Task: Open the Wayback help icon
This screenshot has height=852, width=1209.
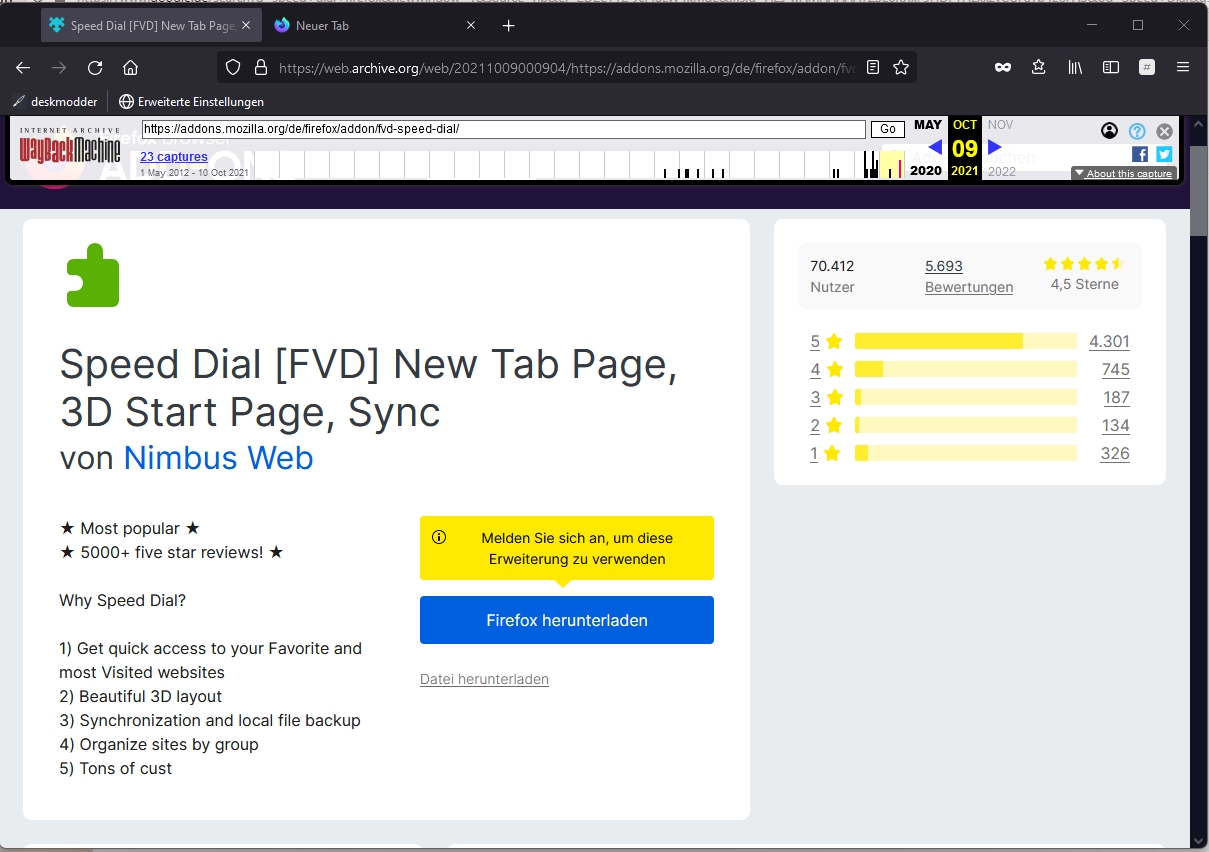Action: coord(1137,131)
